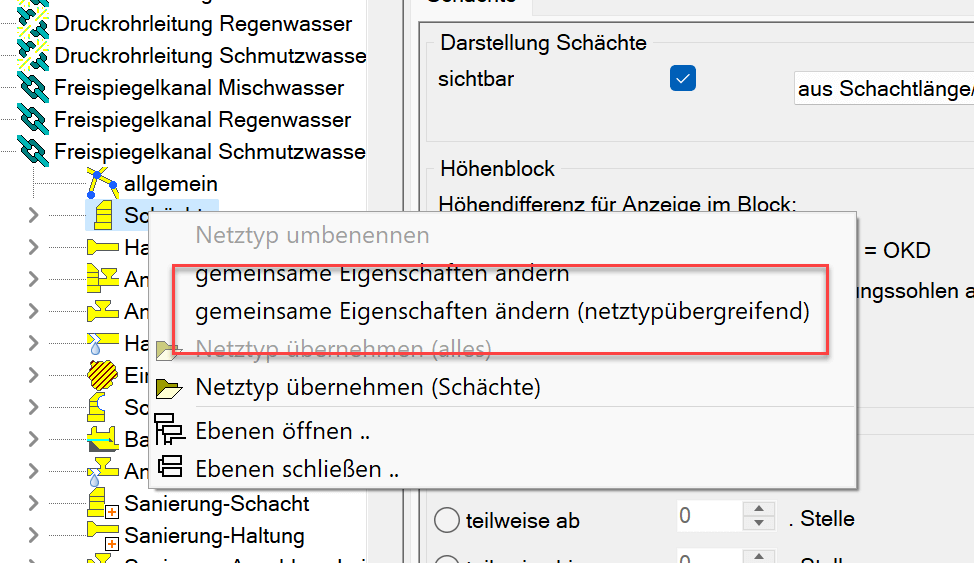Select 'Netztyp übernehmen (Schächte)' from context menu
The width and height of the screenshot is (974, 563).
368,387
